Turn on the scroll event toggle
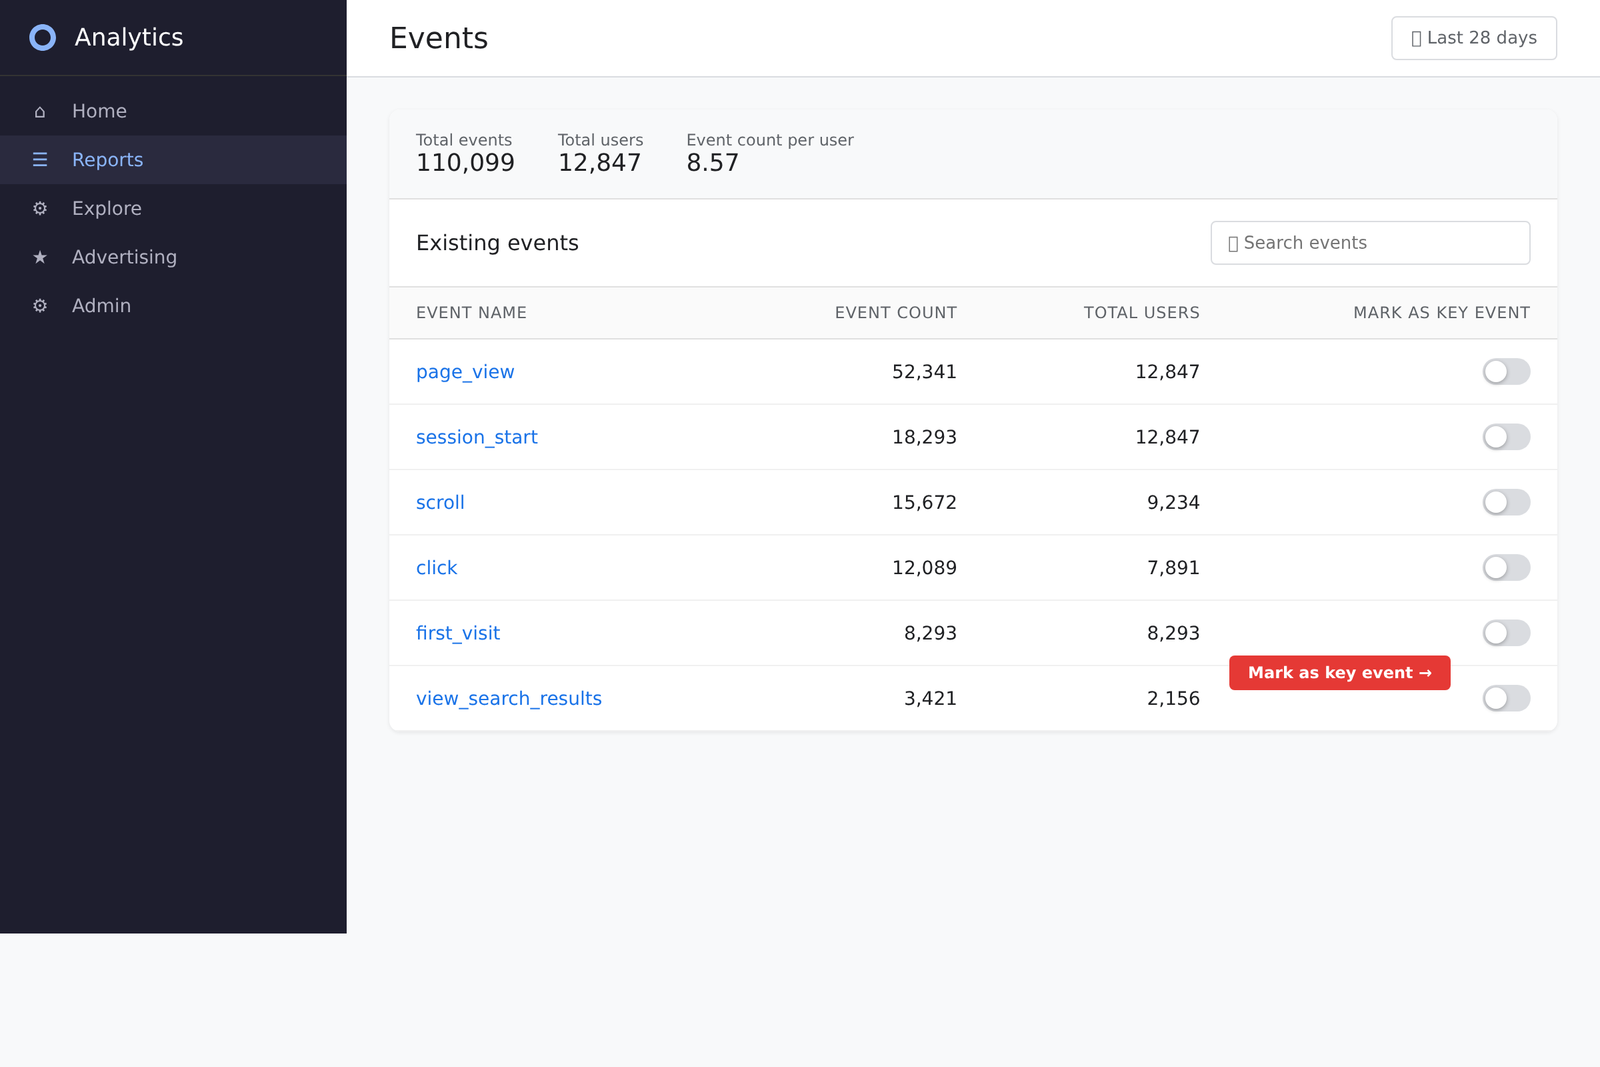This screenshot has width=1600, height=1067. click(x=1505, y=502)
